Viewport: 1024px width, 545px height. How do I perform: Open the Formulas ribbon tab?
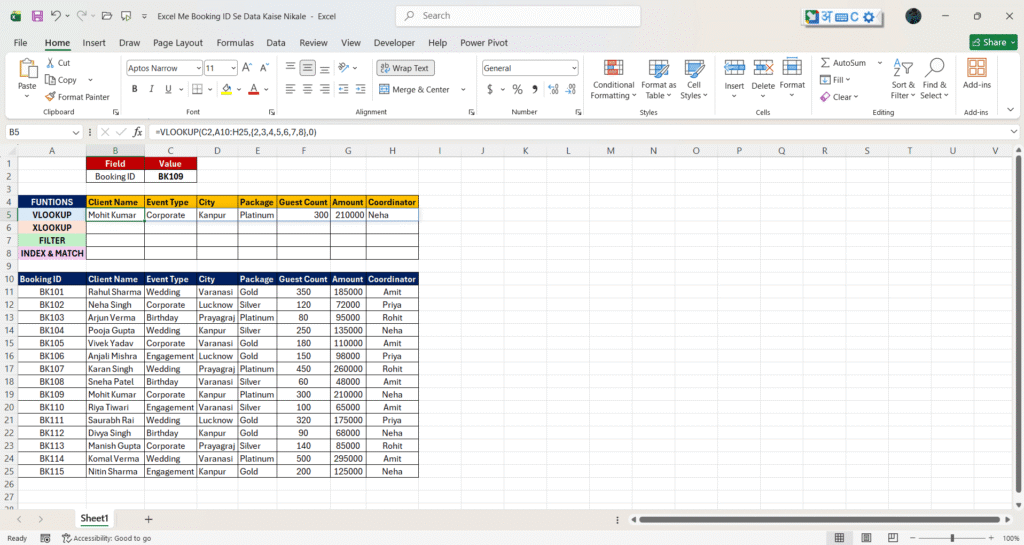coord(235,42)
